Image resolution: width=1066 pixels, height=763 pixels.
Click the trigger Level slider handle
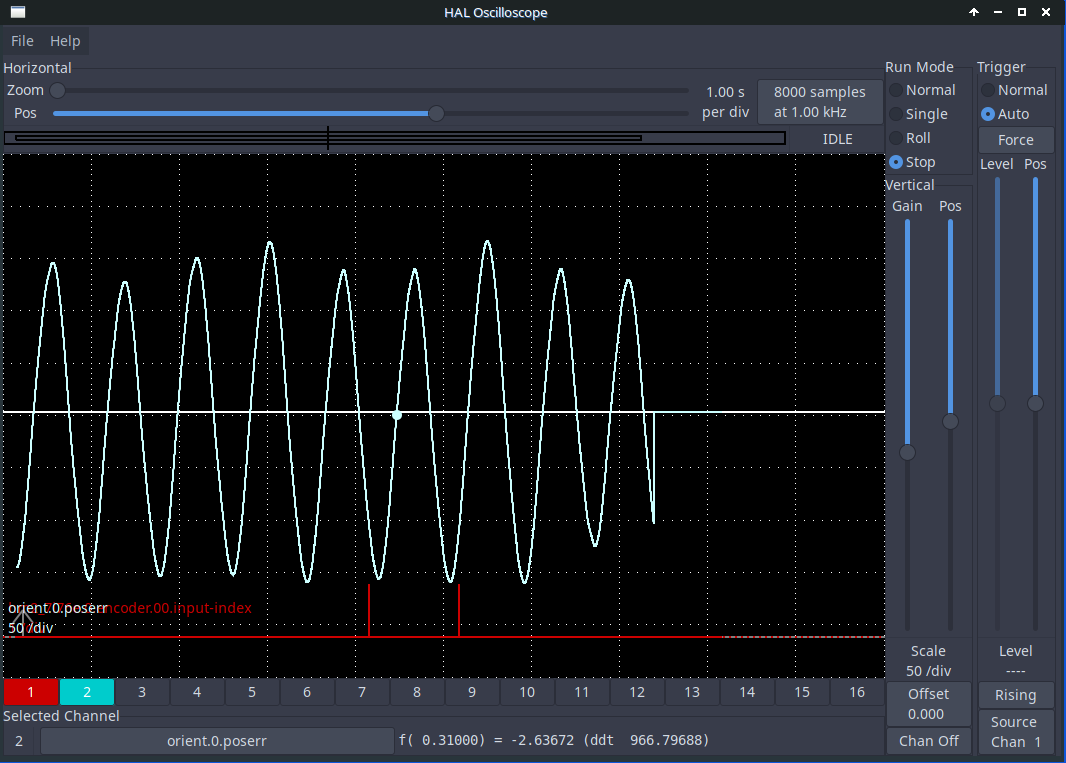tap(997, 404)
